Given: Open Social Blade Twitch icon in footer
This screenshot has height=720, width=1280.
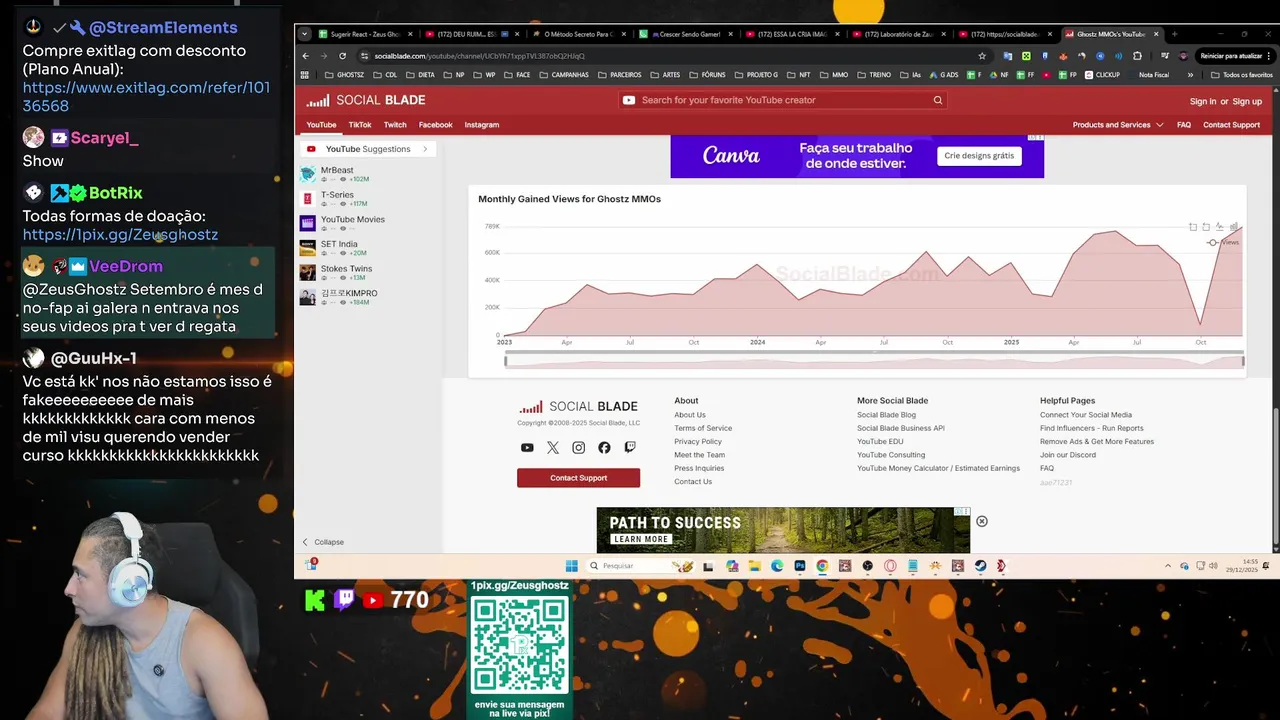Looking at the screenshot, I should pyautogui.click(x=630, y=447).
